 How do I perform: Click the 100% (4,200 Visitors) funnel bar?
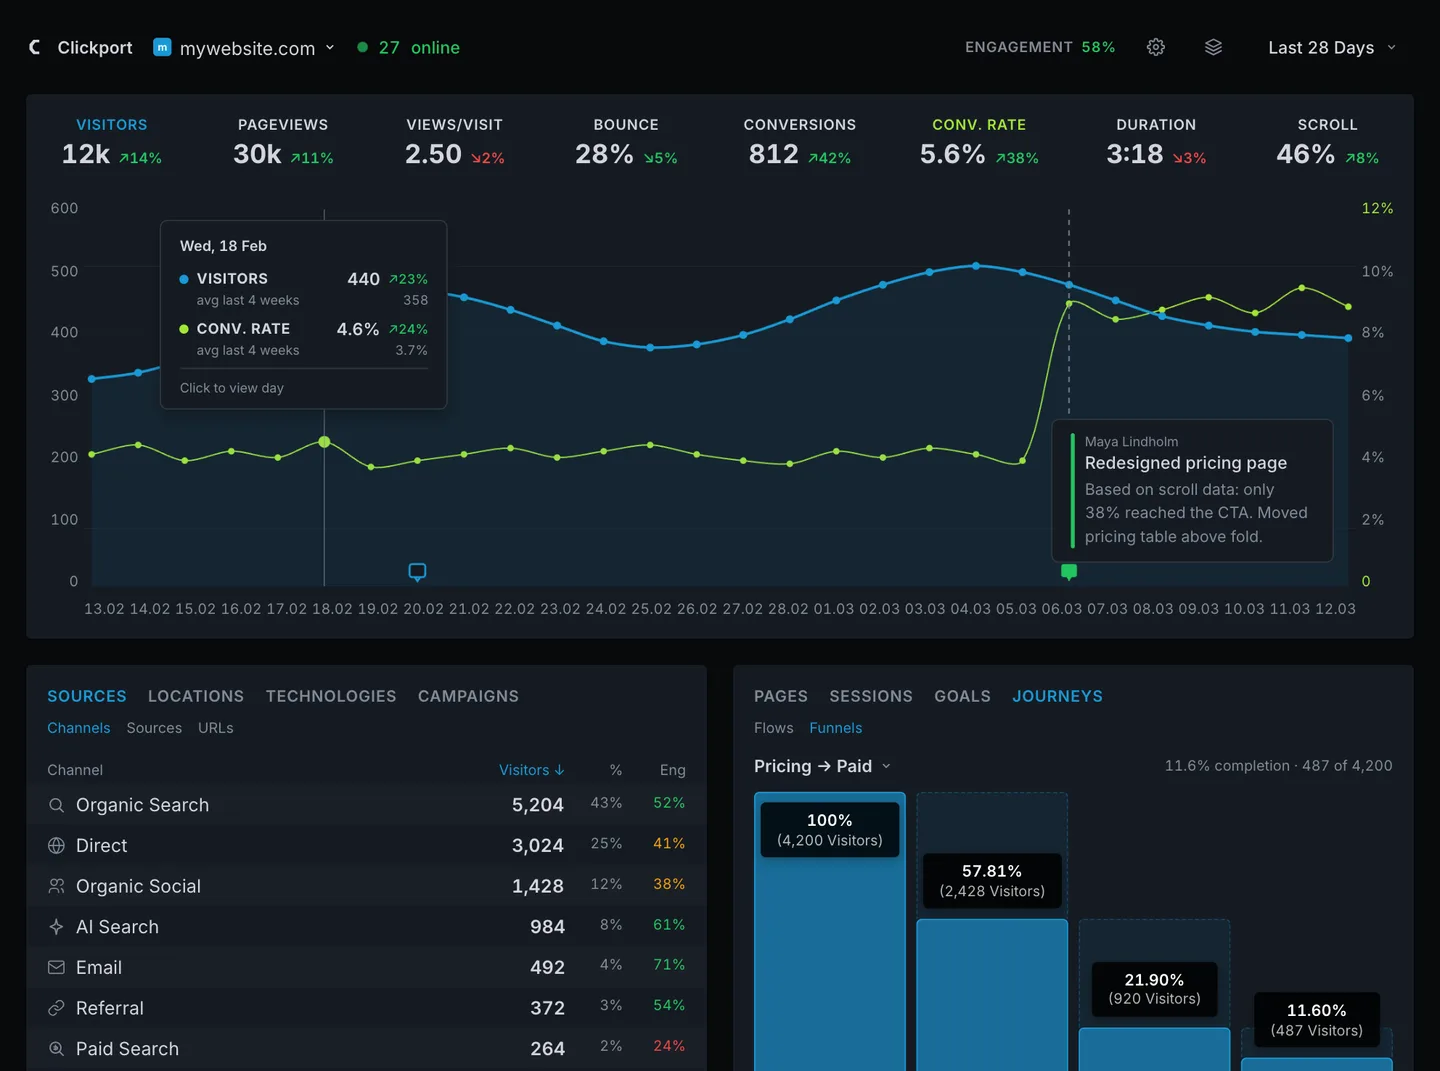coord(830,932)
